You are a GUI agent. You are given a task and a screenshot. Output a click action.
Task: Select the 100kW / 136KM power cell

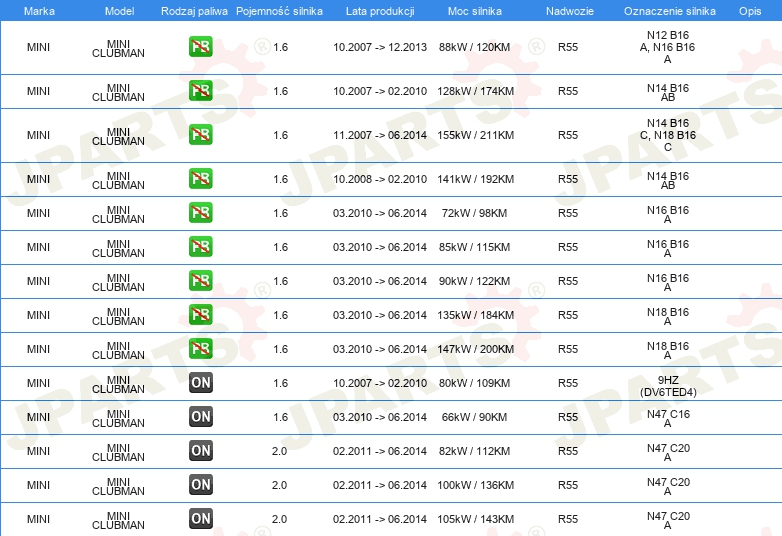475,485
